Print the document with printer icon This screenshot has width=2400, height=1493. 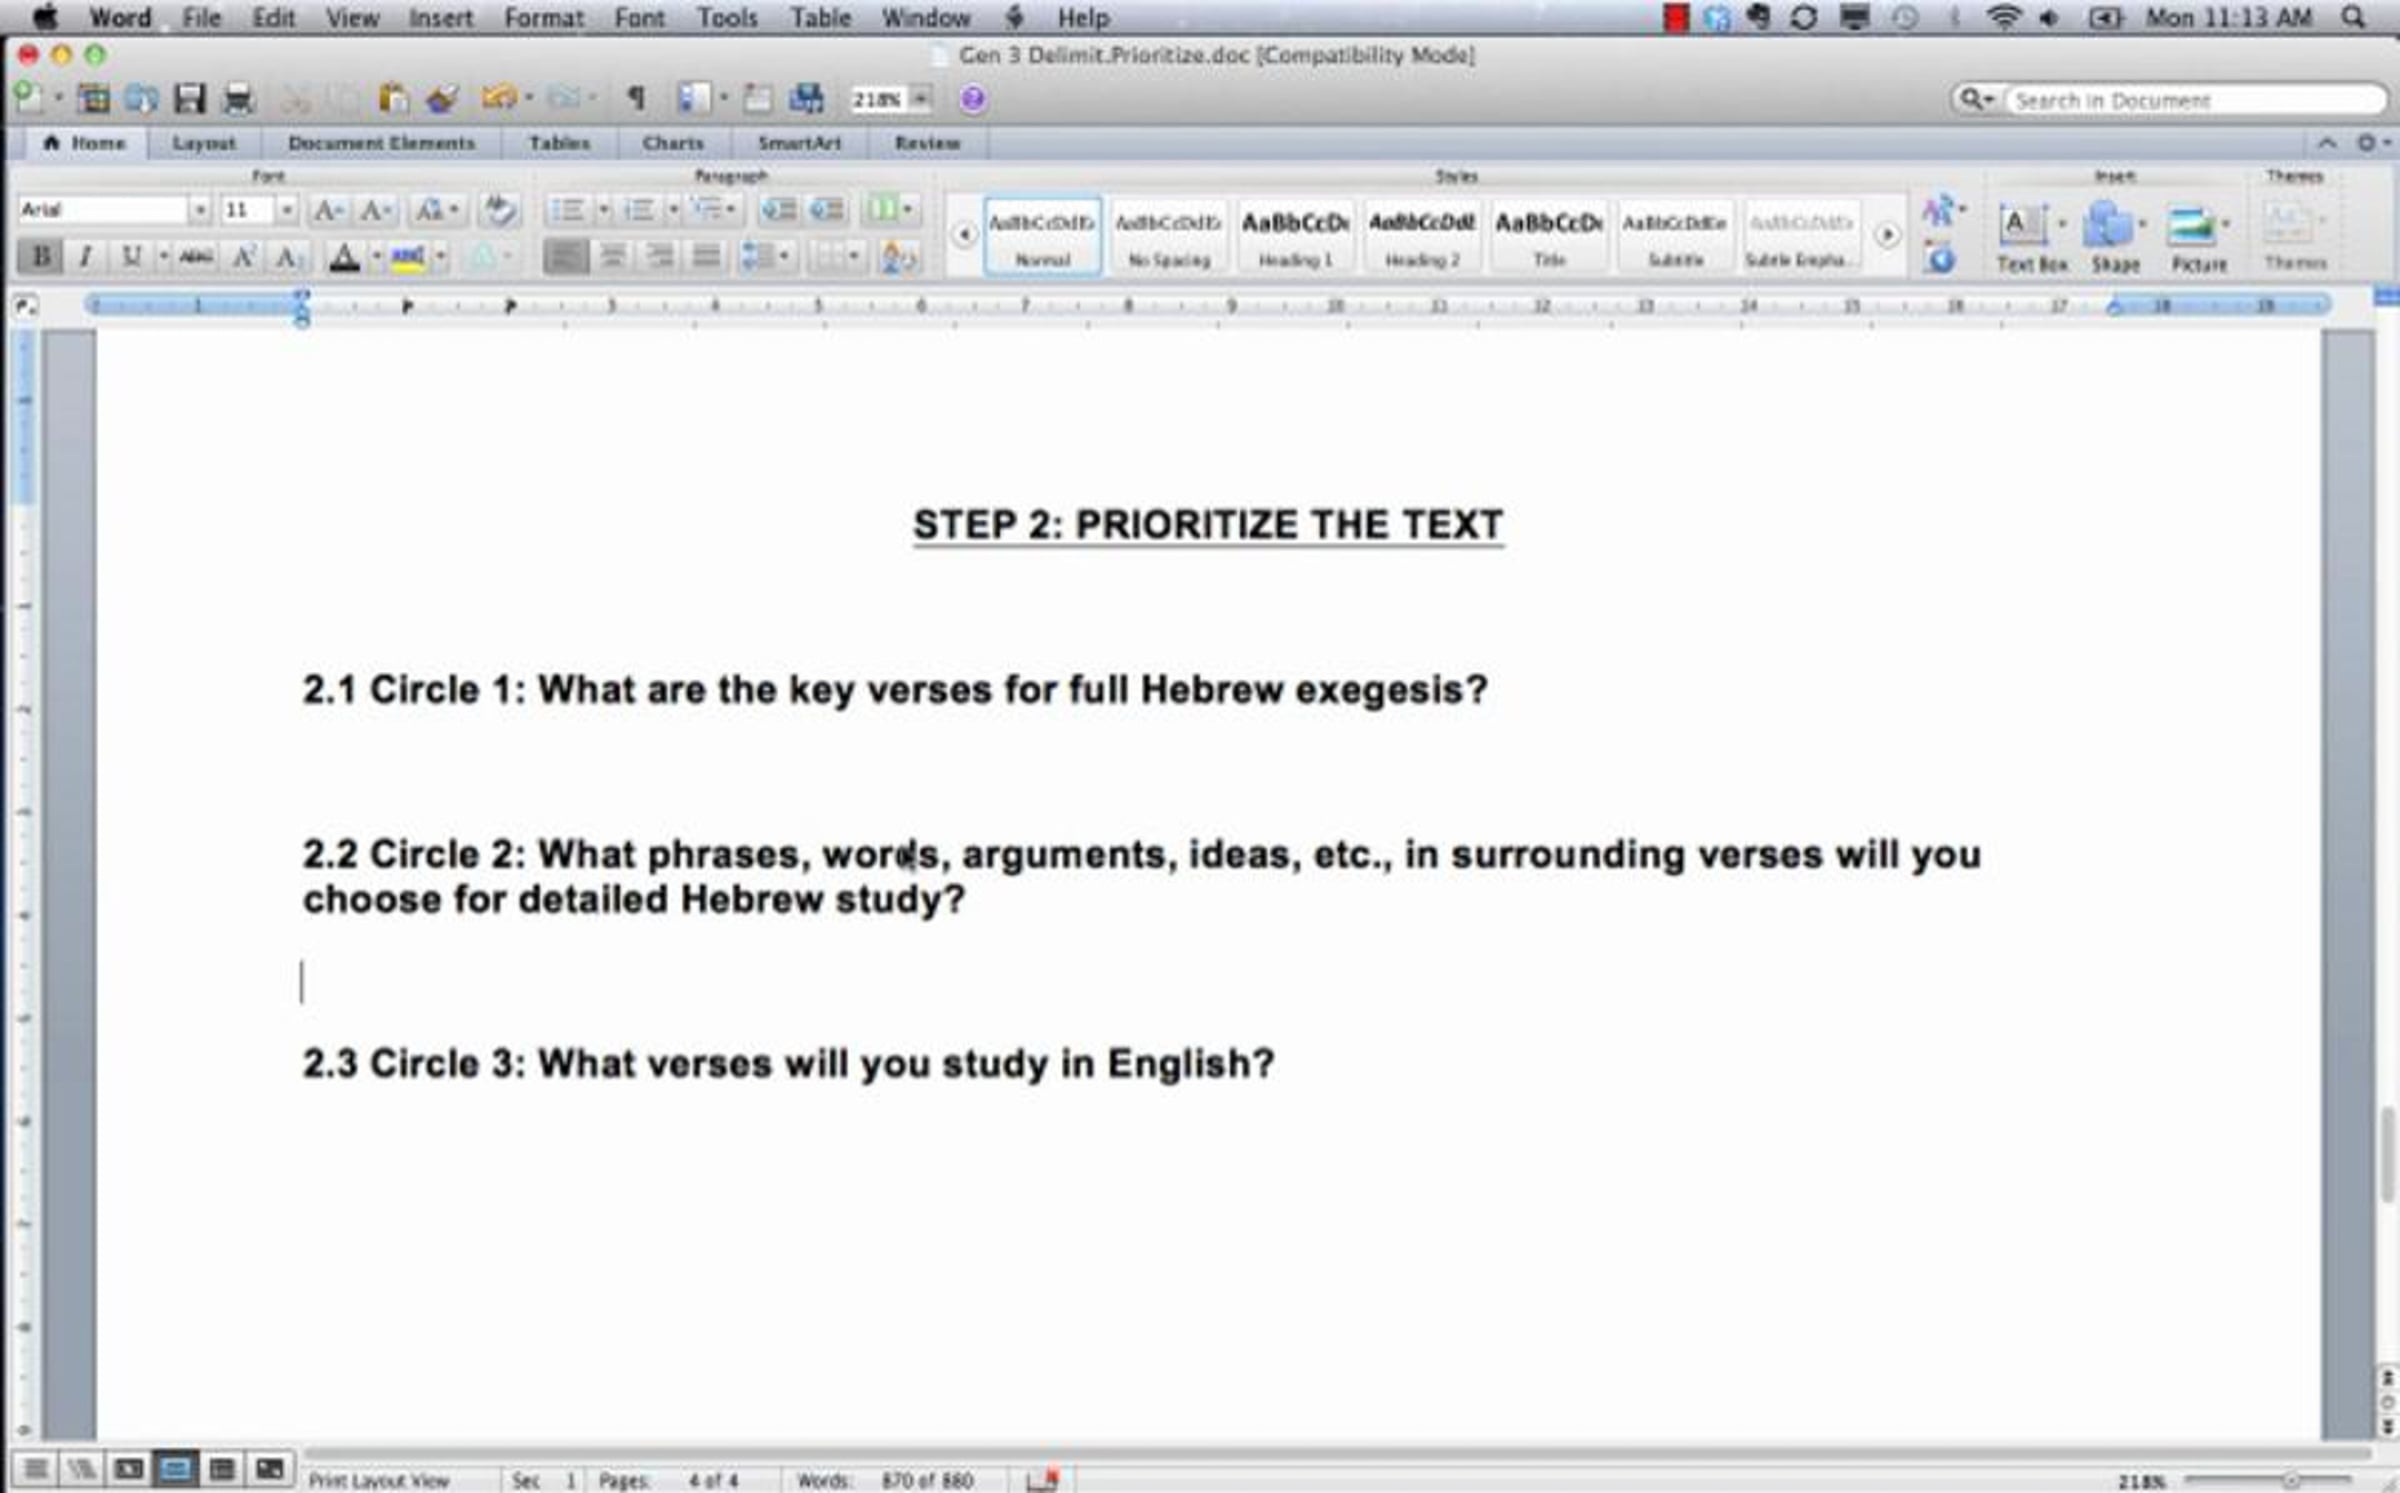237,98
